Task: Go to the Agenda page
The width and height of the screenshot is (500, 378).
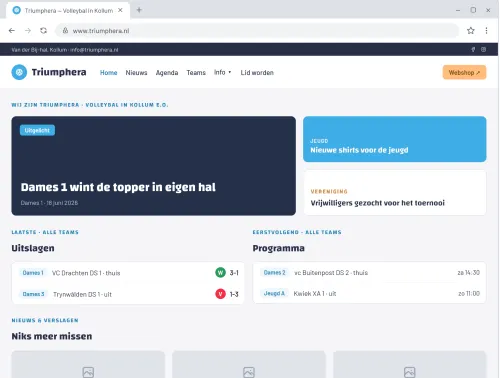Action: point(167,72)
